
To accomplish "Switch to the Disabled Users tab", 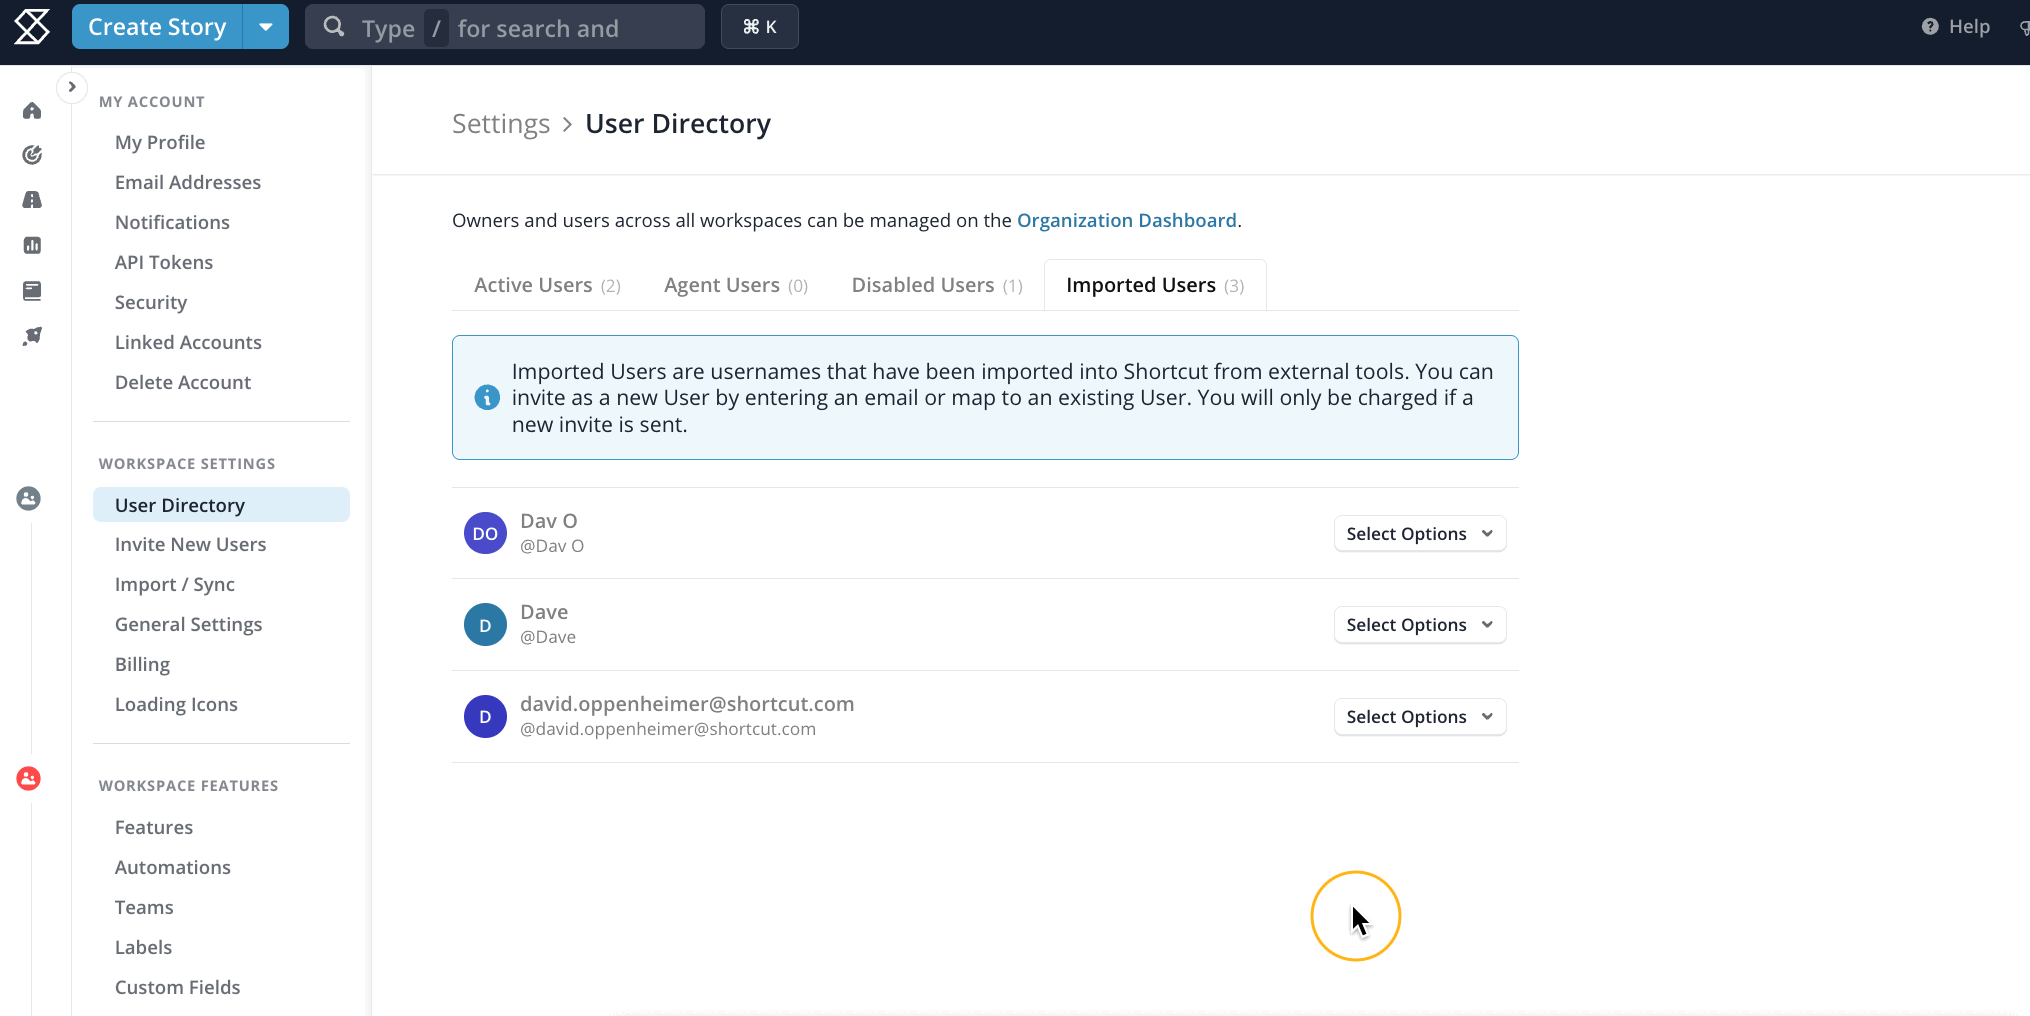I will pos(937,285).
